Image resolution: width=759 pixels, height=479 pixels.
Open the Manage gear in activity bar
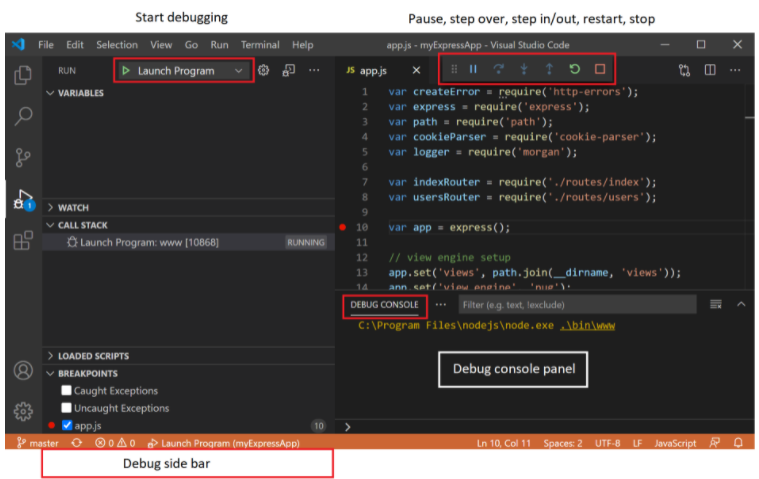click(23, 411)
